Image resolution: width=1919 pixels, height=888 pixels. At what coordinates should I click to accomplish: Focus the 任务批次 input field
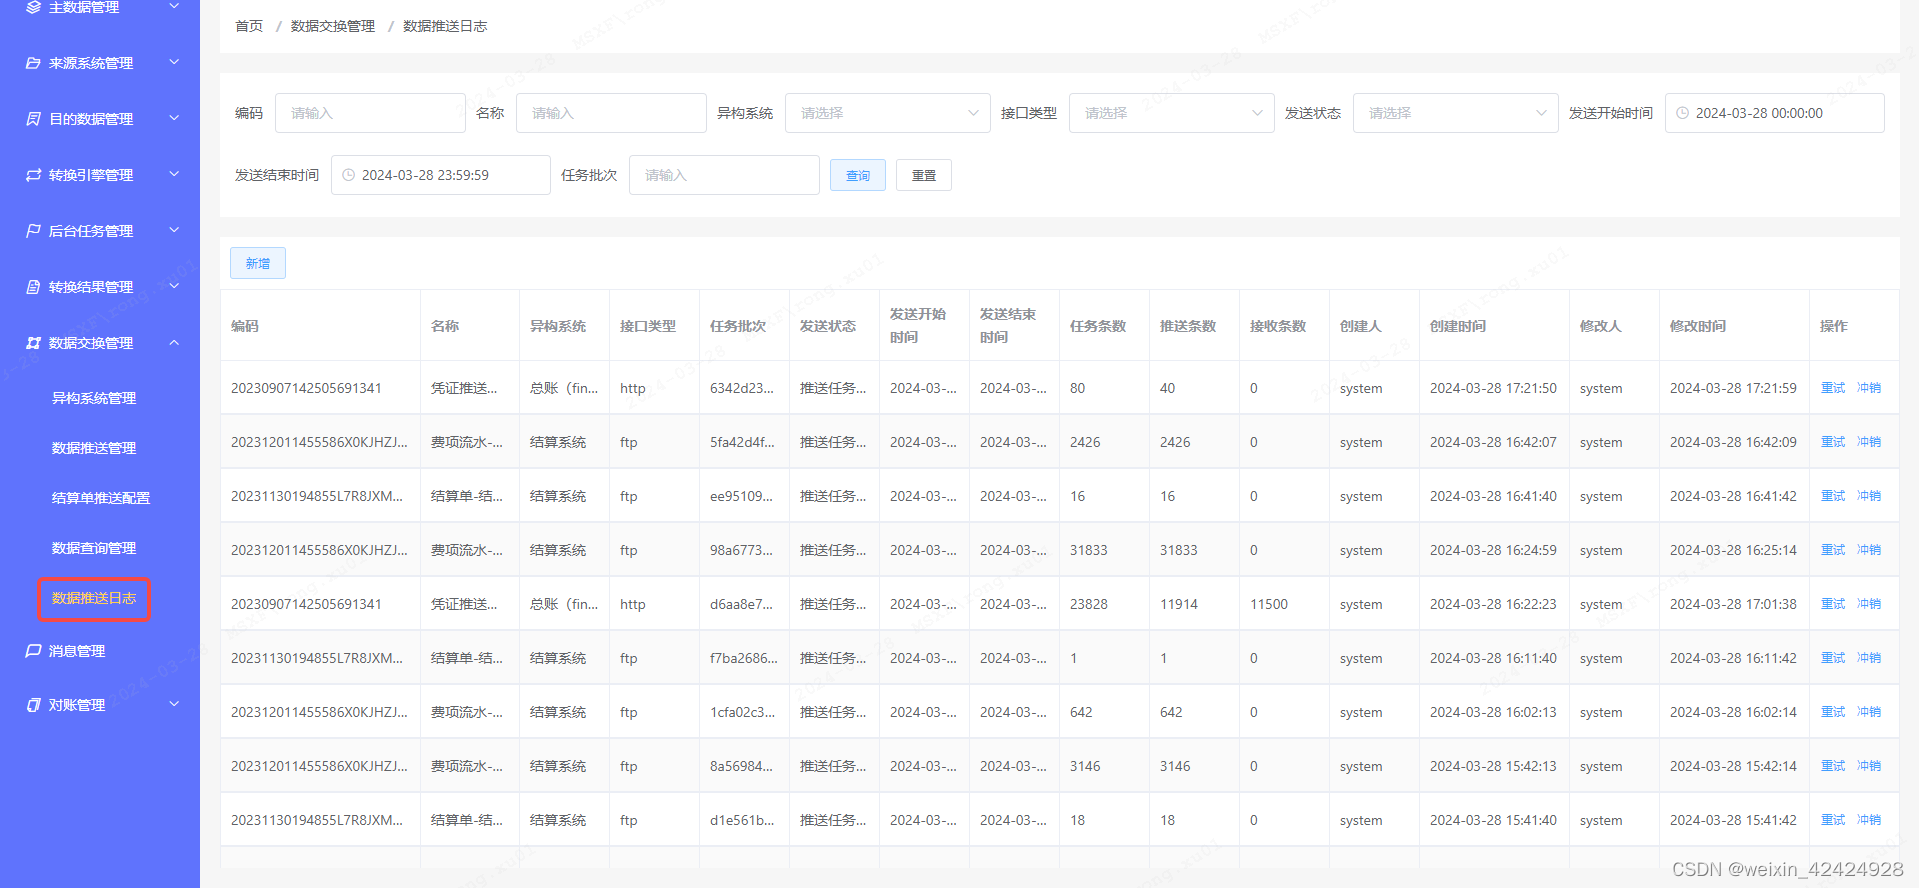tap(724, 175)
